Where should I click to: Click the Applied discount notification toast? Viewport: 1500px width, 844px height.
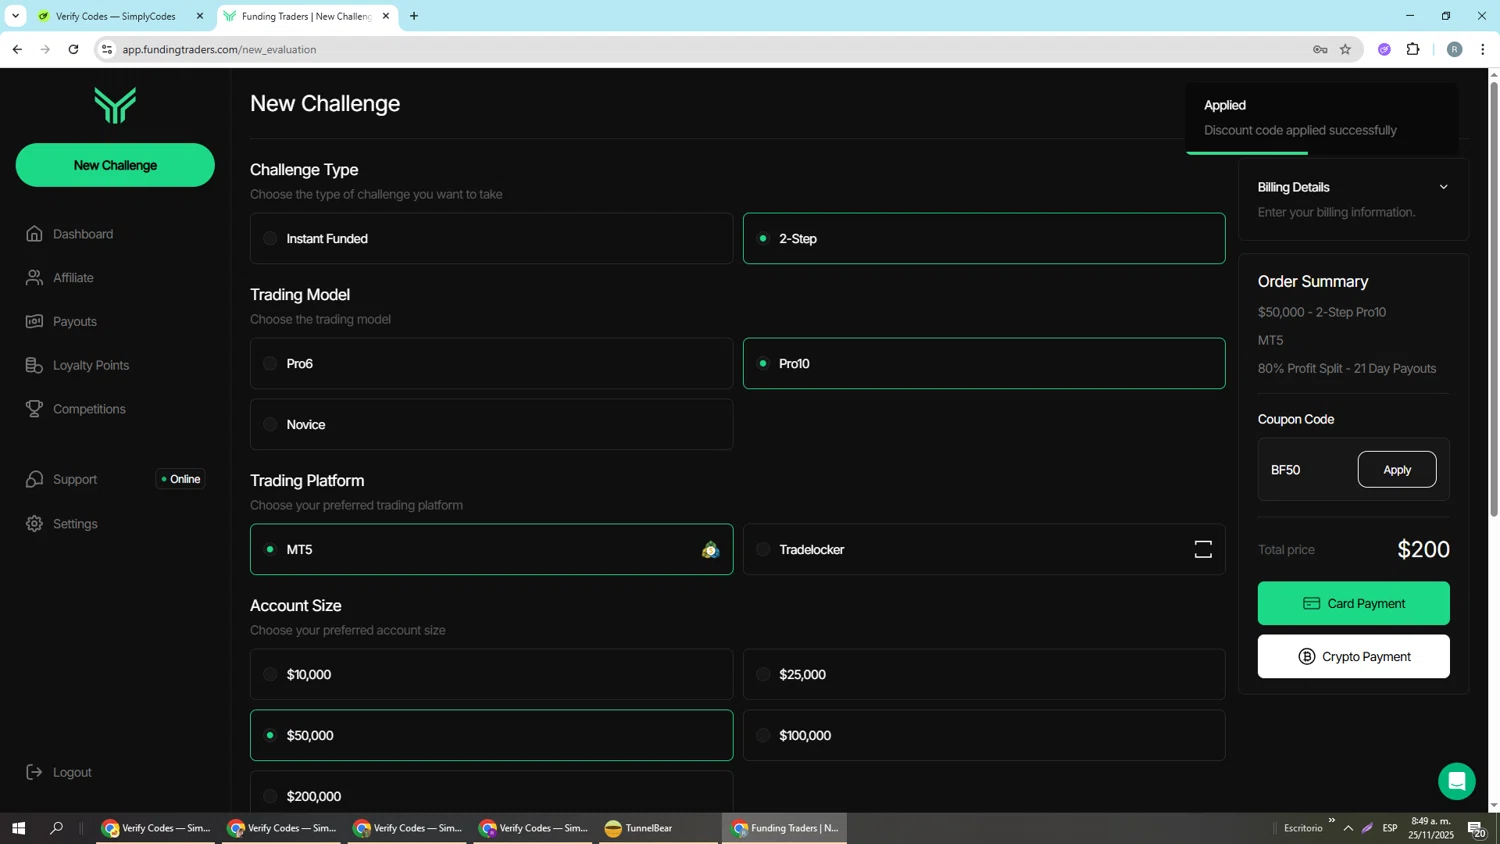coord(1322,118)
